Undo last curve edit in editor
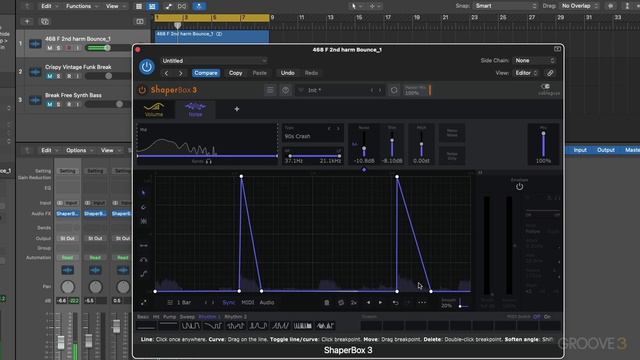This screenshot has width=640, height=360. click(x=395, y=303)
